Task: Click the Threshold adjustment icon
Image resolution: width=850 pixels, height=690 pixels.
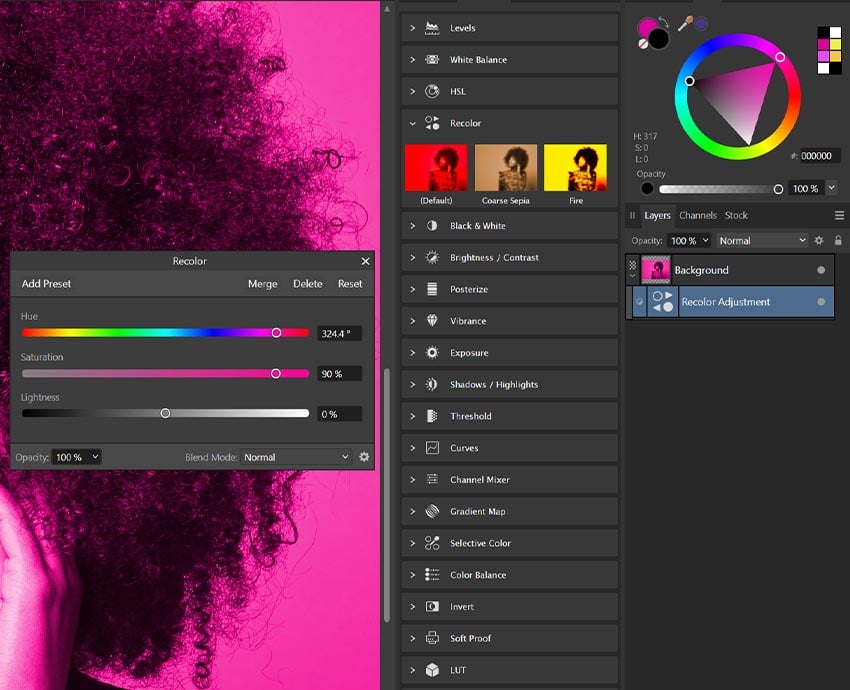Action: click(433, 415)
